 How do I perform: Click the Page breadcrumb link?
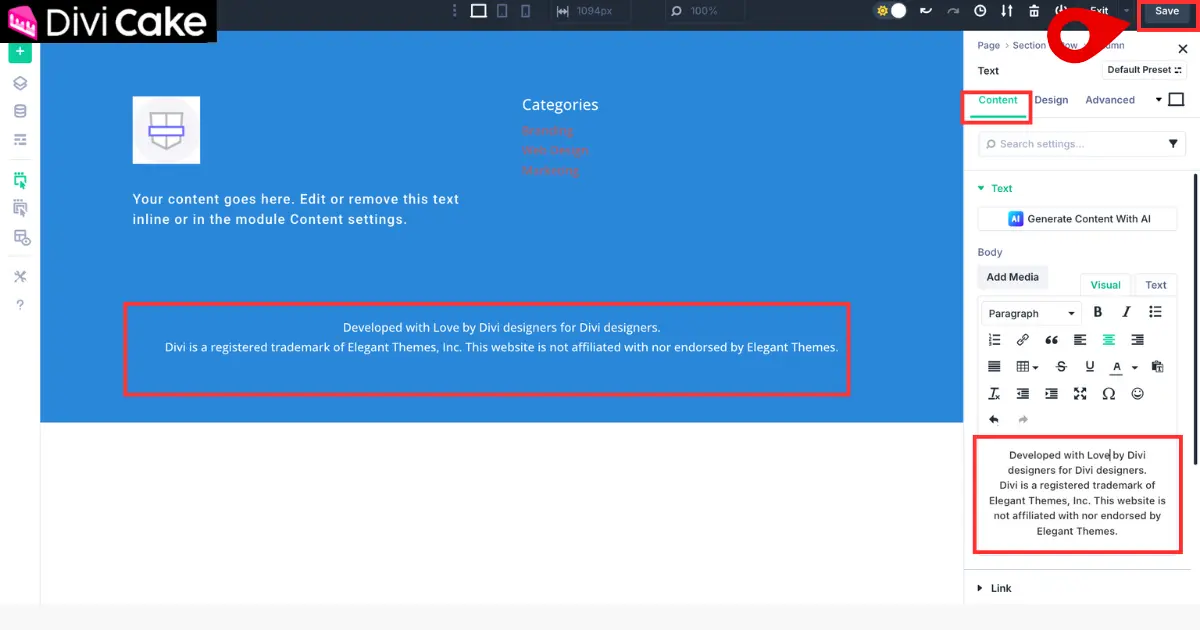pos(988,45)
